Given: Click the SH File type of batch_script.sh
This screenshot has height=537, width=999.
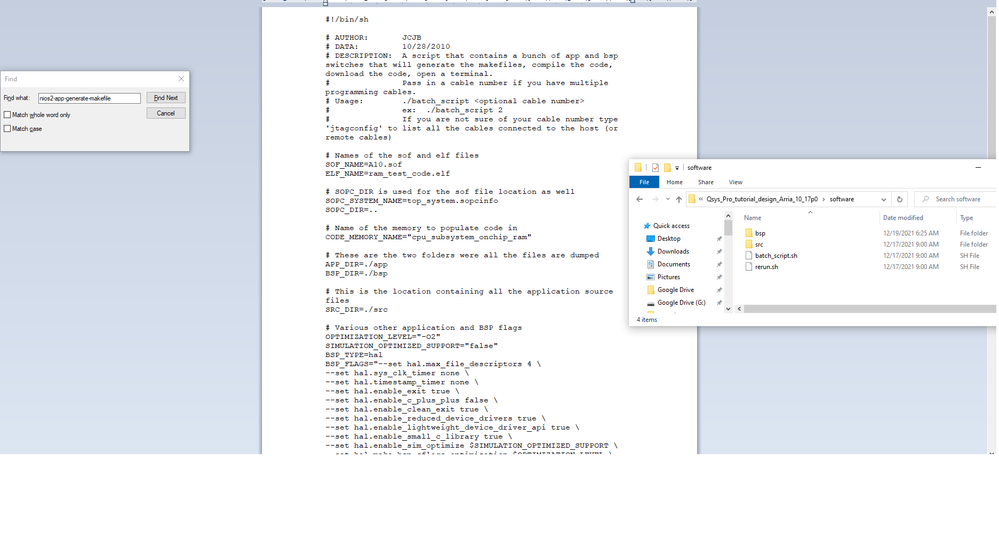Looking at the screenshot, I should 969,255.
